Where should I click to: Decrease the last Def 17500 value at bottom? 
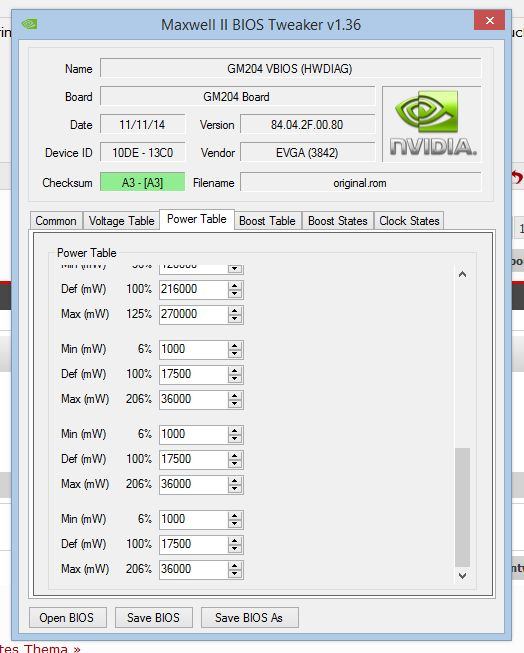pos(235,548)
